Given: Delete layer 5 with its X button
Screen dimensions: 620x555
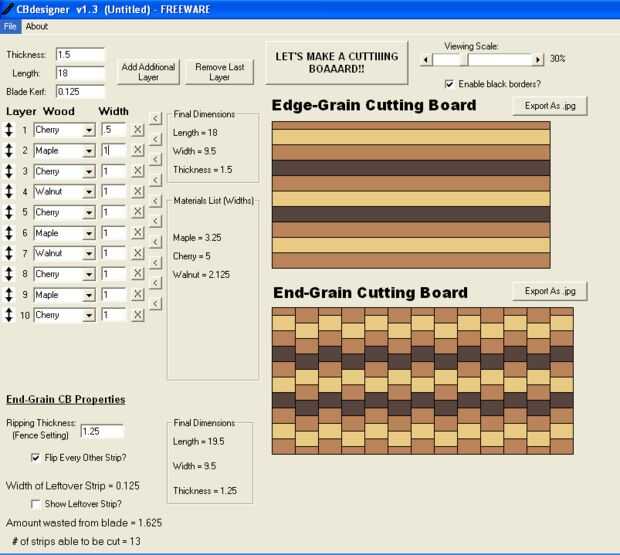Looking at the screenshot, I should click(x=138, y=212).
